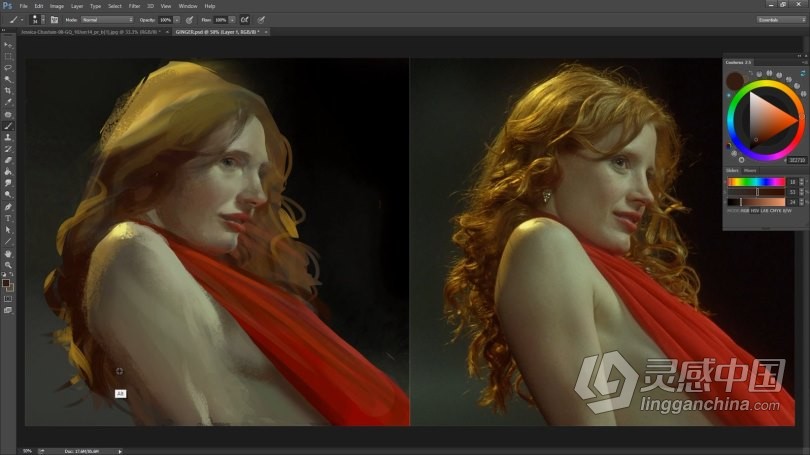
Task: Select the Line shape tool
Action: pos(8,241)
